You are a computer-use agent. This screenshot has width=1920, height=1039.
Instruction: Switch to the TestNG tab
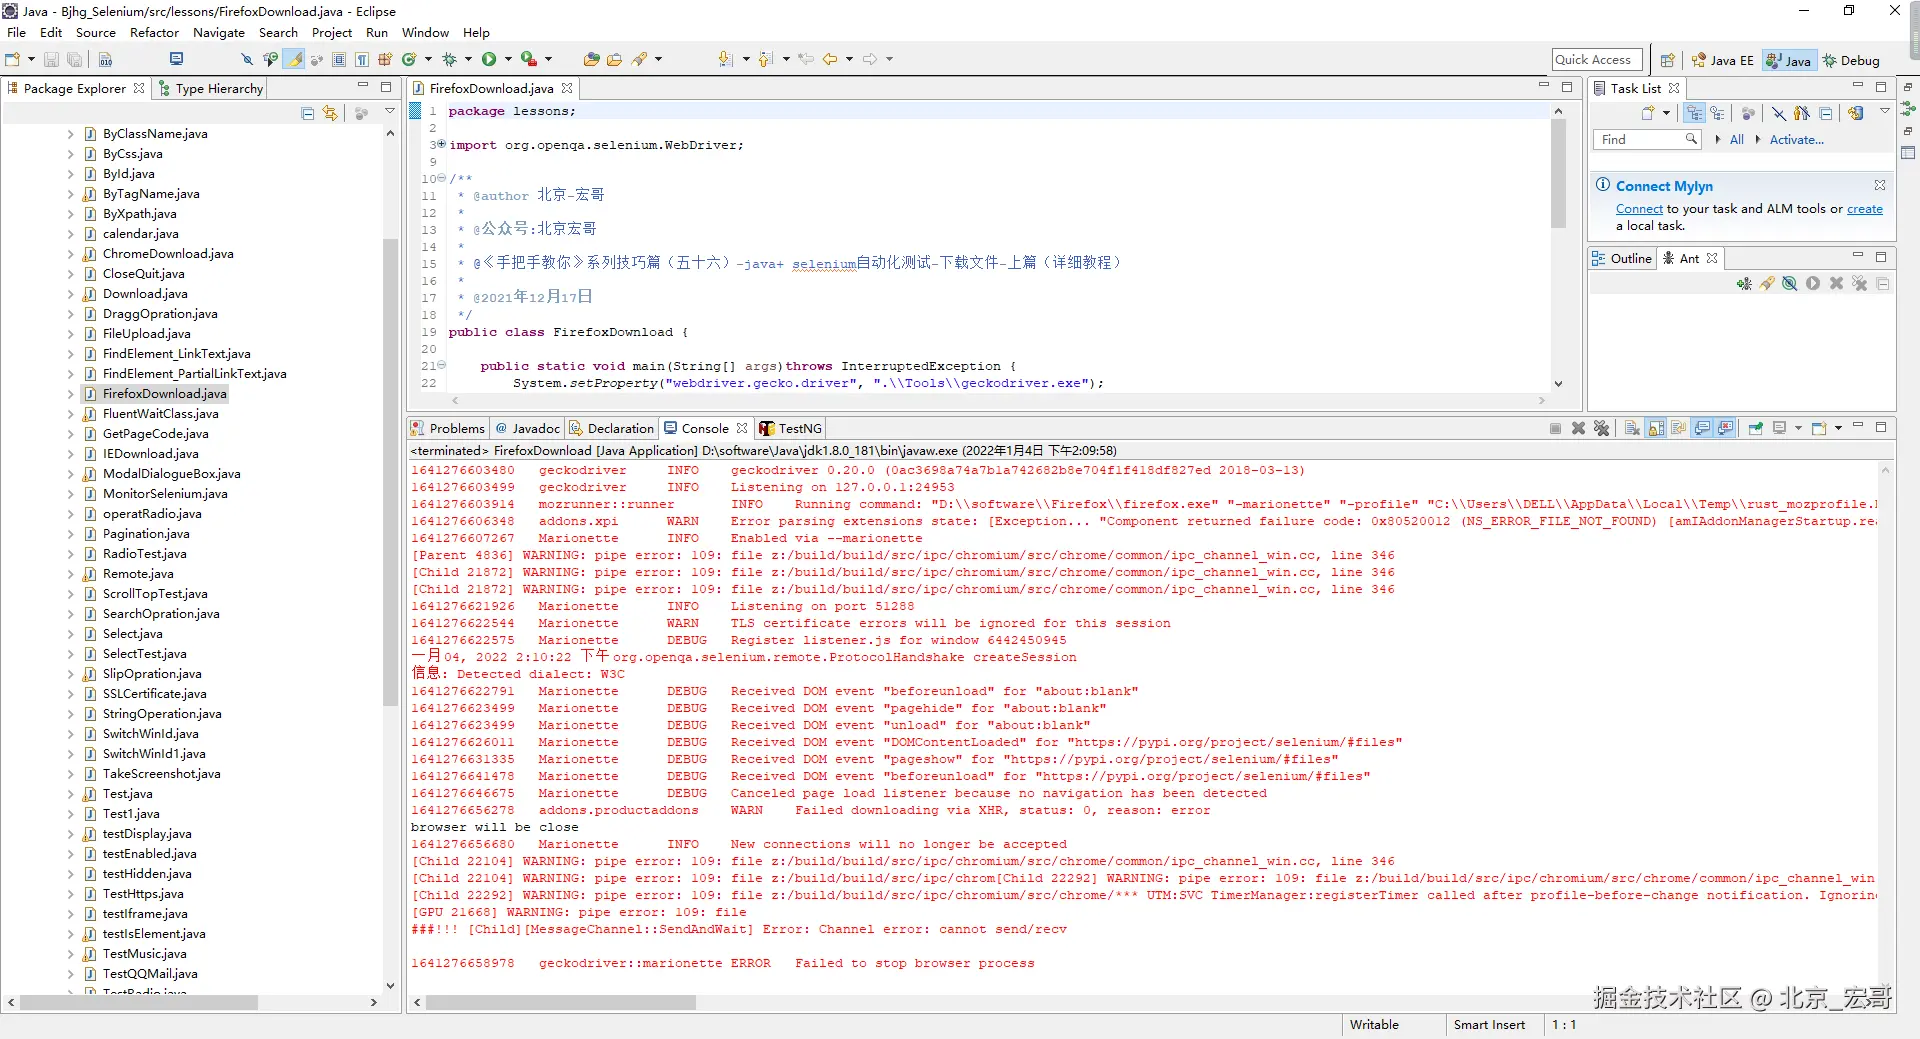click(x=790, y=429)
